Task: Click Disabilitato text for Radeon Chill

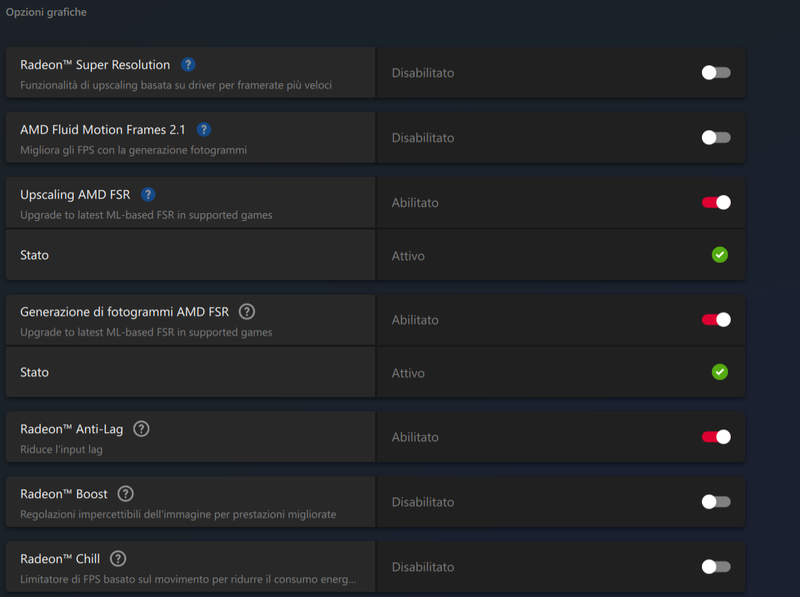Action: (422, 567)
